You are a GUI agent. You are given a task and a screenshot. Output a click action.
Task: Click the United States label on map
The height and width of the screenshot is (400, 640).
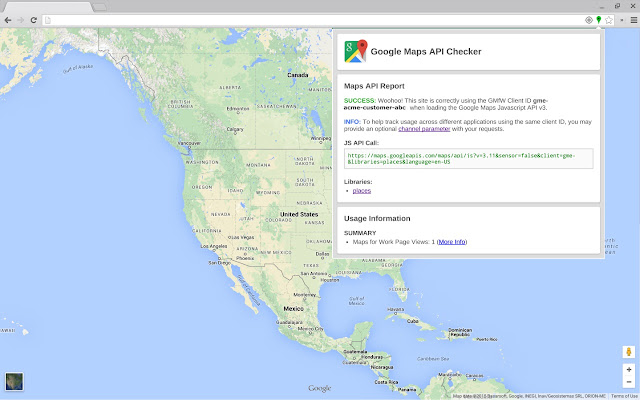coord(299,214)
